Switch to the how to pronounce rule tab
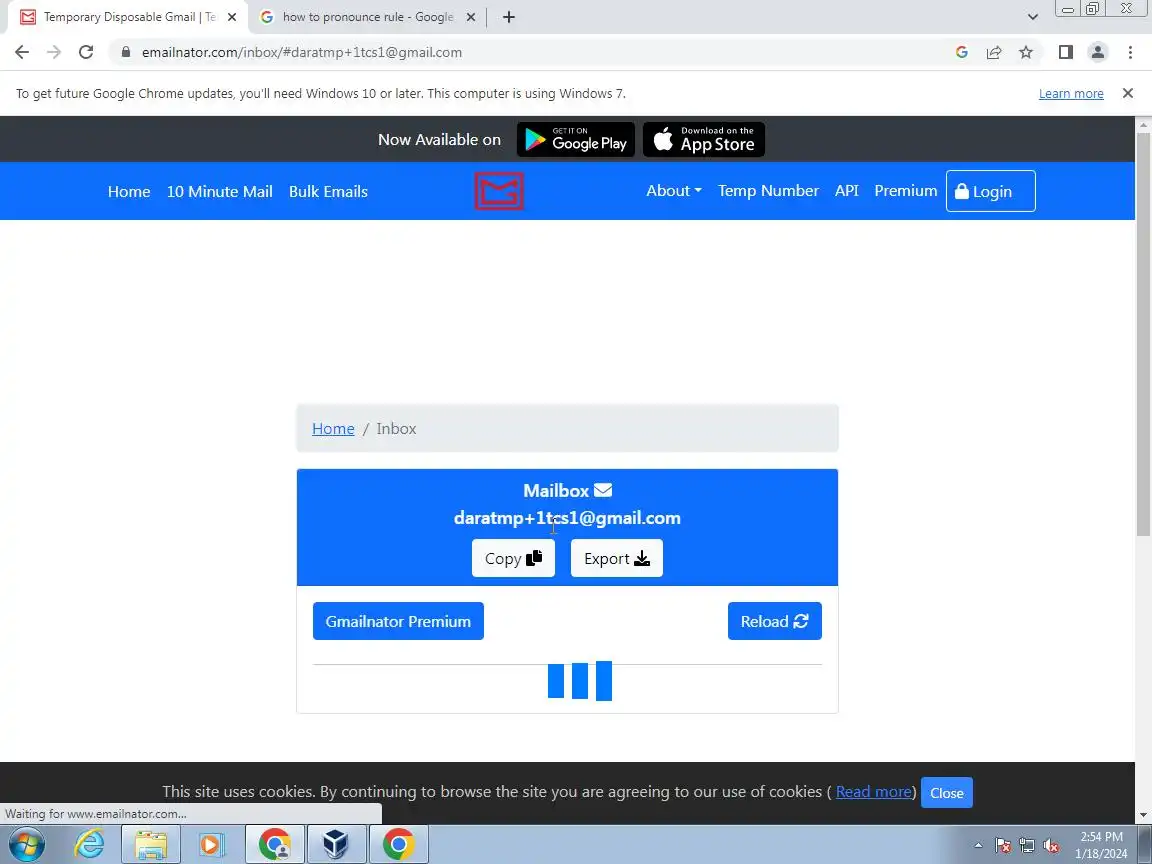 pos(367,17)
